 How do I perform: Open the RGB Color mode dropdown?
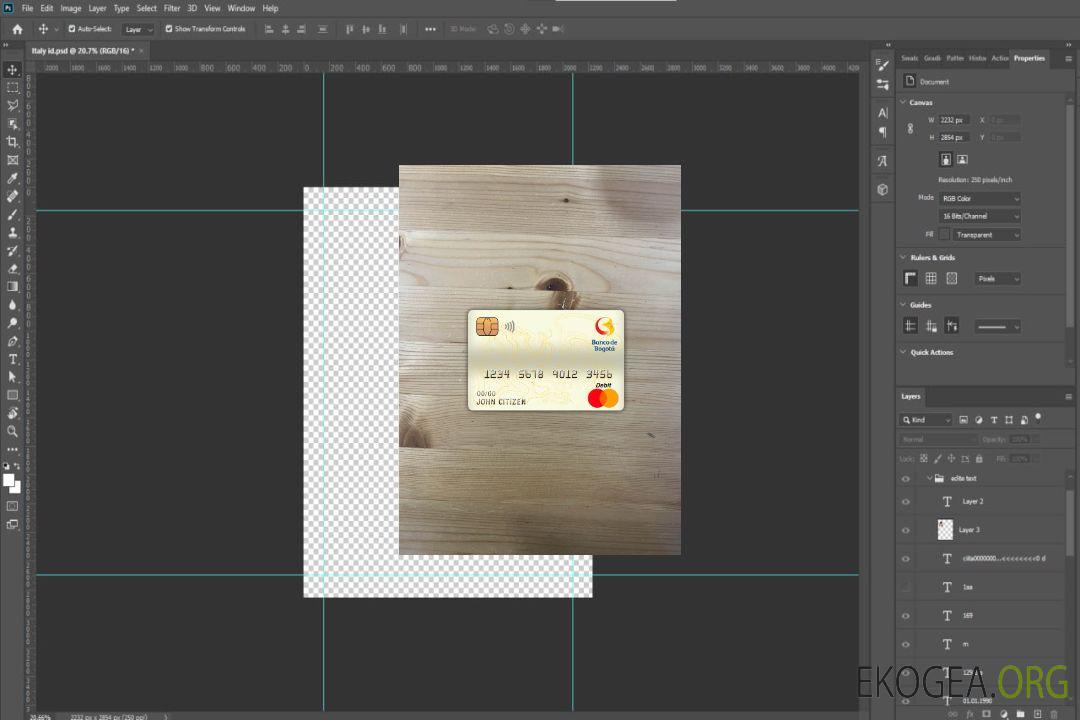coord(980,198)
